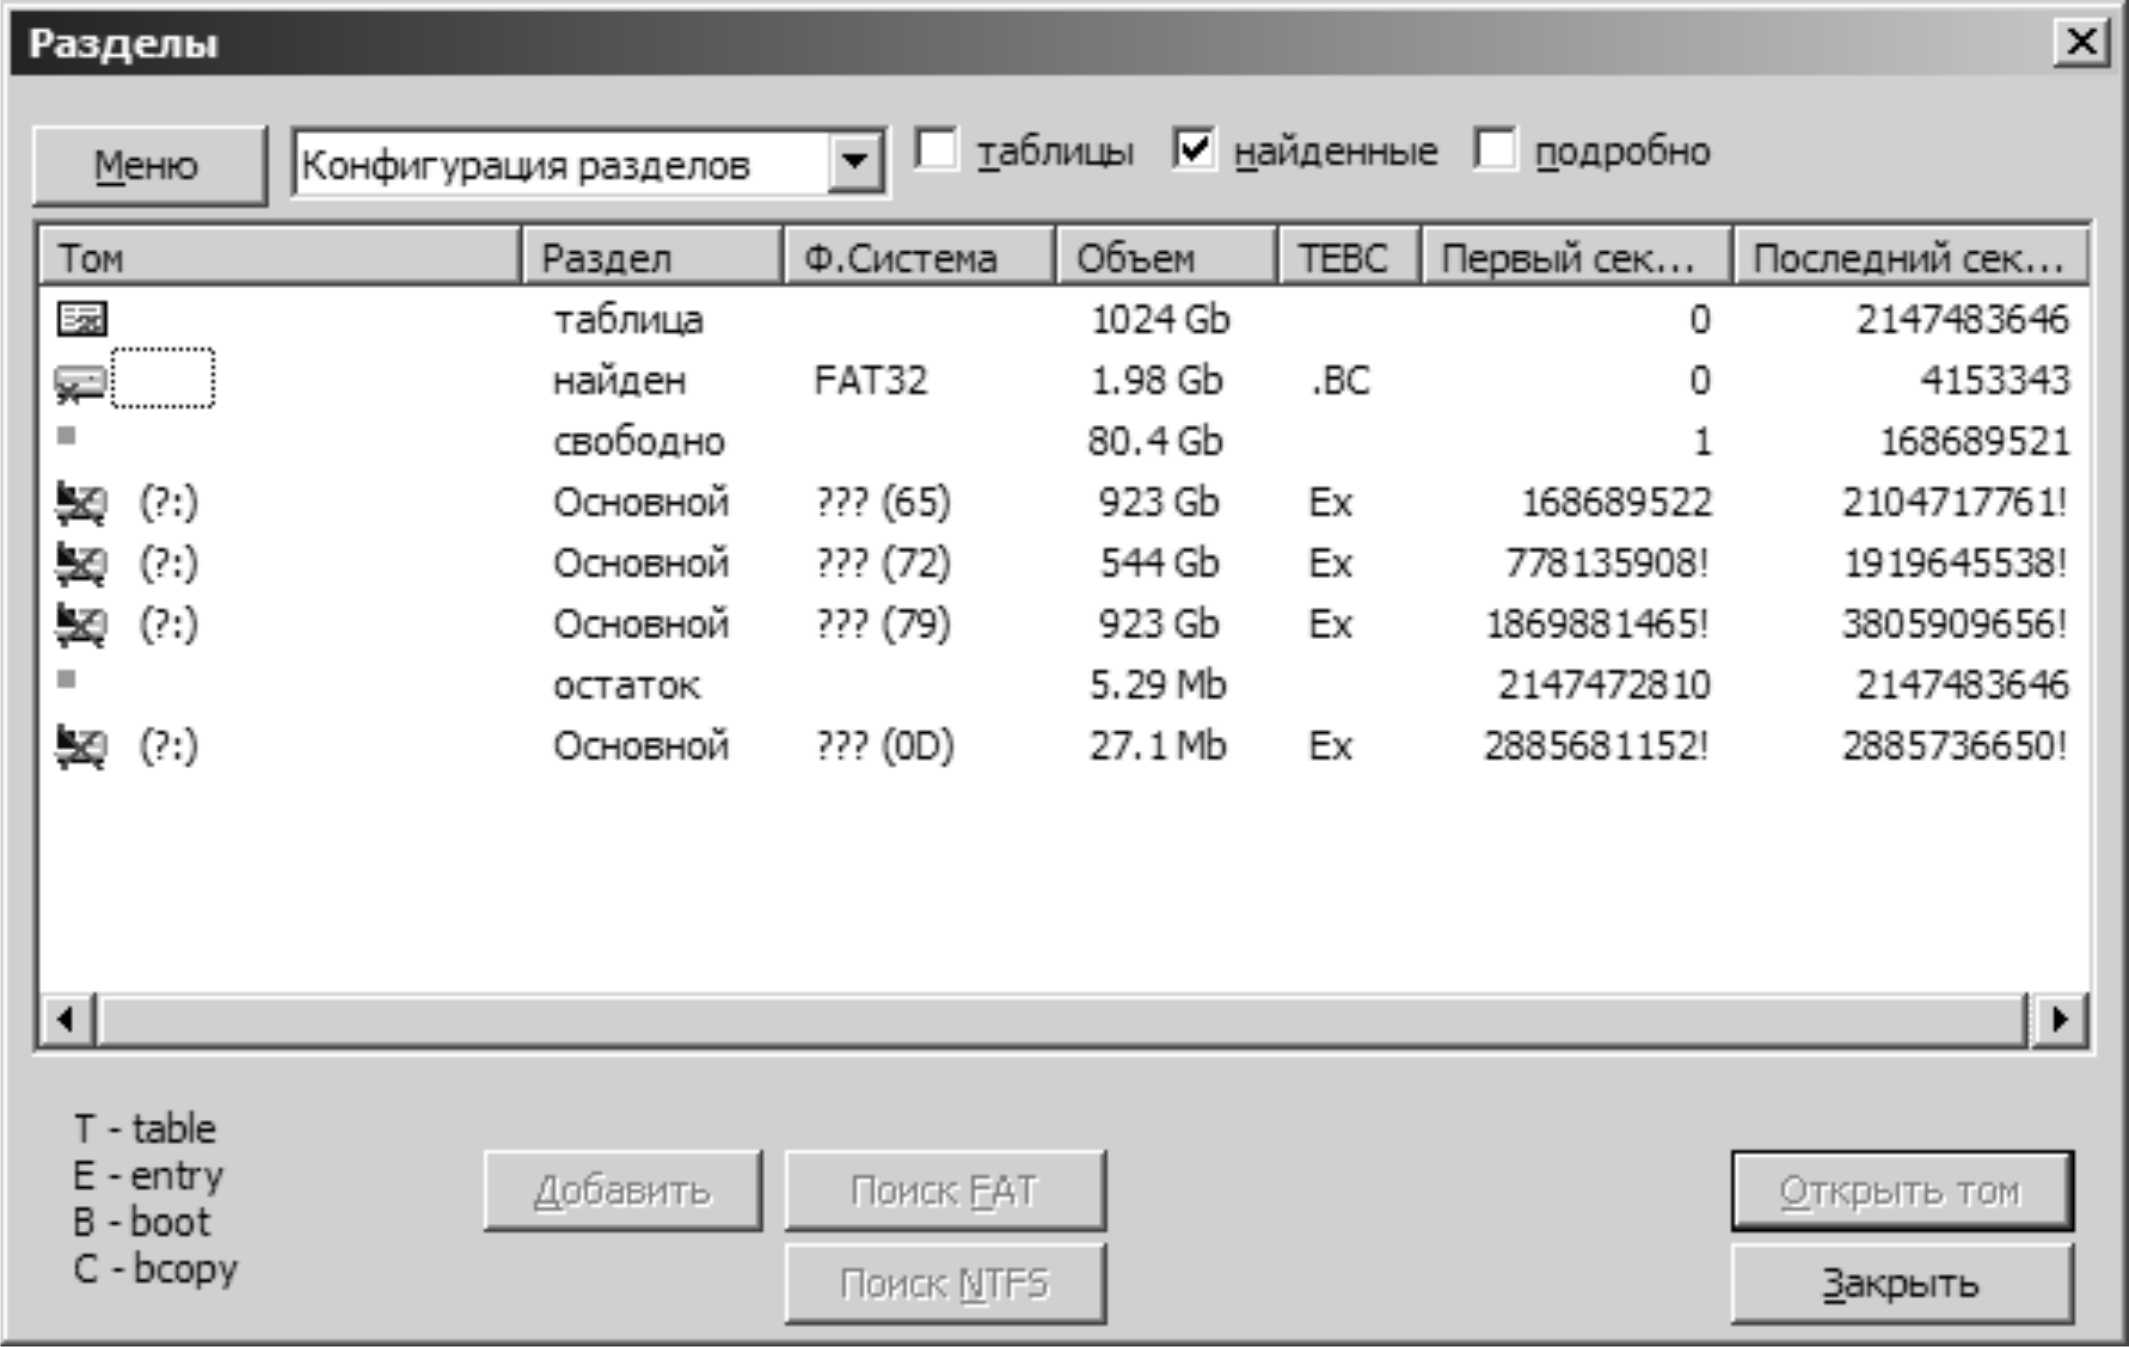This screenshot has width=2129, height=1347.
Task: Uncheck the найденные checkbox
Action: click(x=1194, y=150)
